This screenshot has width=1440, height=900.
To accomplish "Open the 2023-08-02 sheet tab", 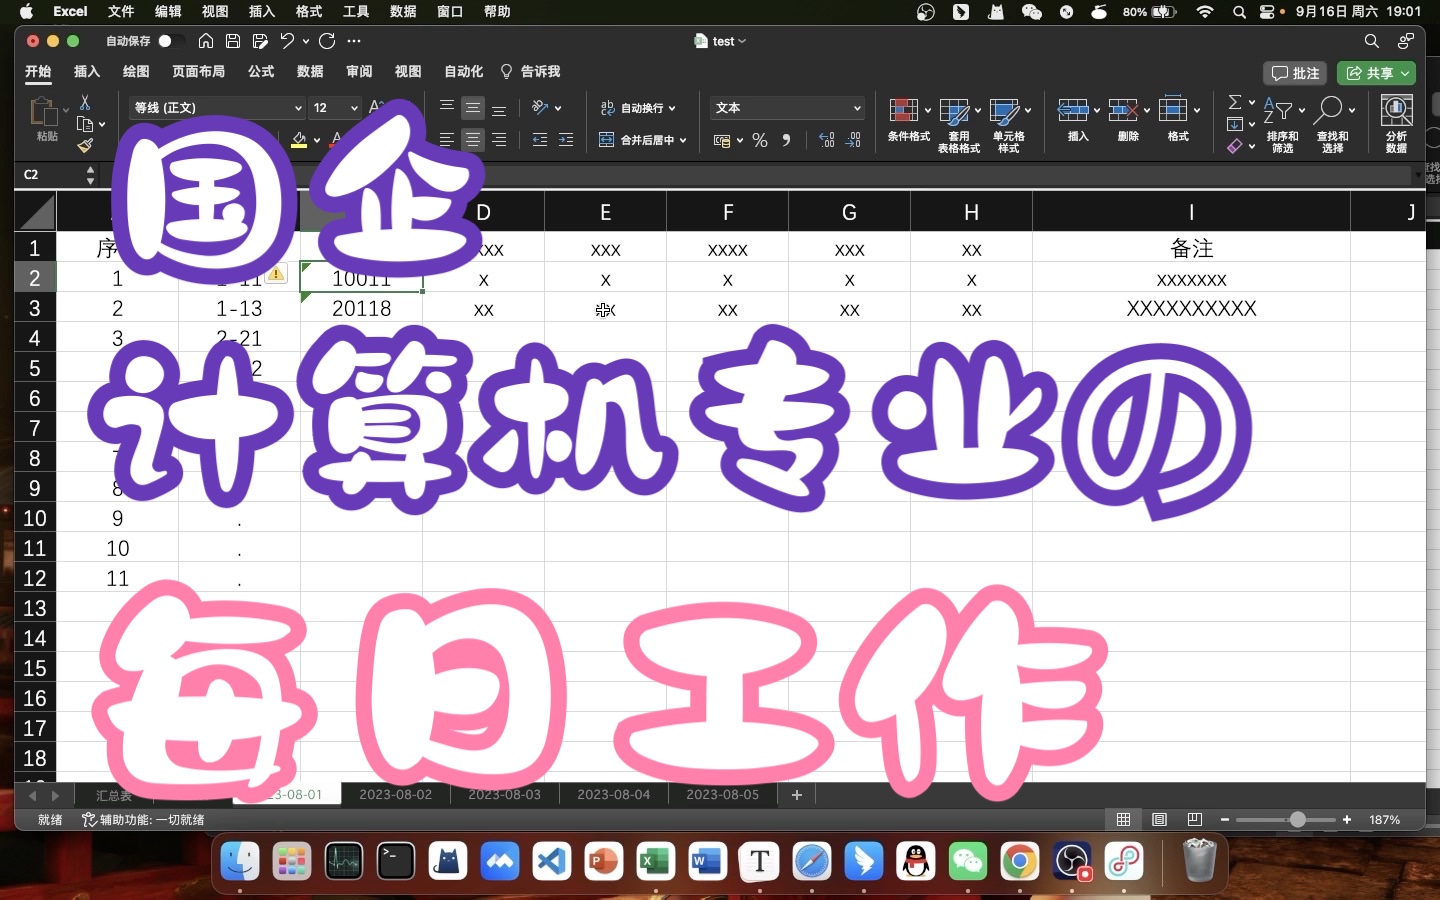I will (x=396, y=794).
